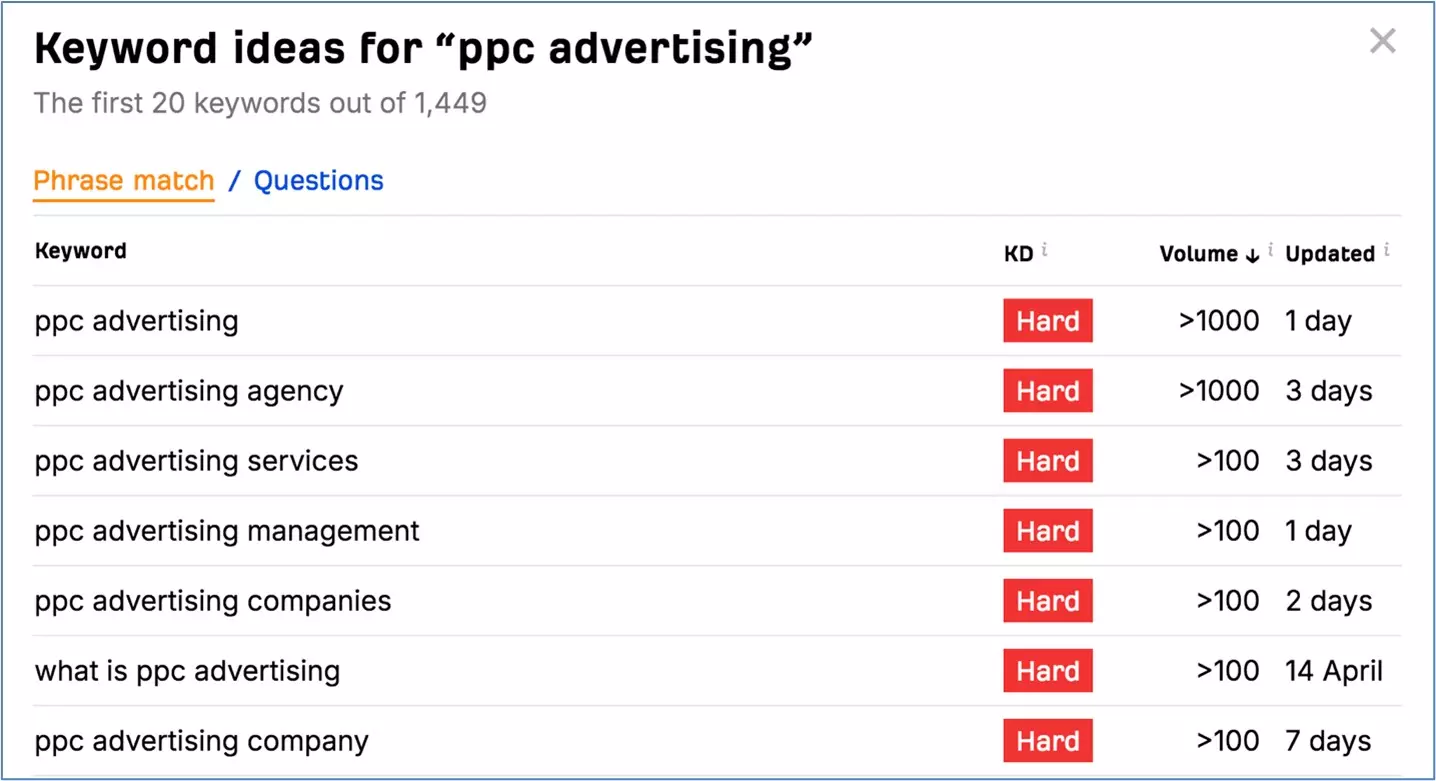The width and height of the screenshot is (1436, 781).
Task: Open "ppc advertising management" keyword
Action: click(228, 531)
